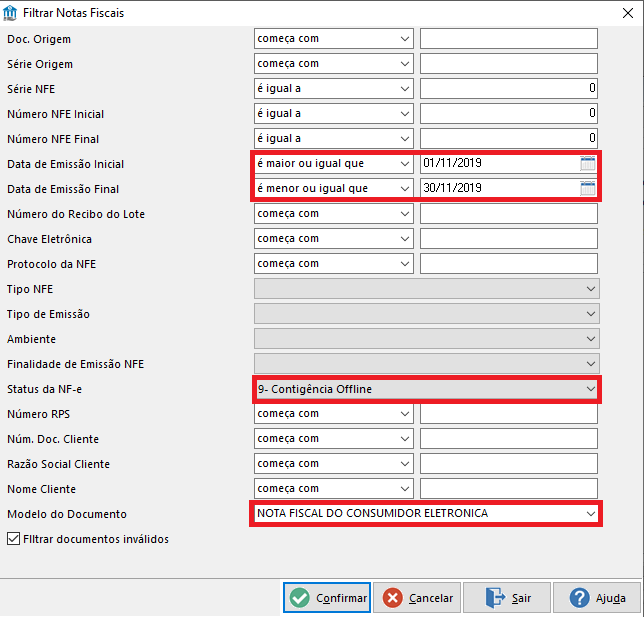This screenshot has width=644, height=617.
Task: Open Núm. Doc. Cliente operator dropdown
Action: click(334, 439)
